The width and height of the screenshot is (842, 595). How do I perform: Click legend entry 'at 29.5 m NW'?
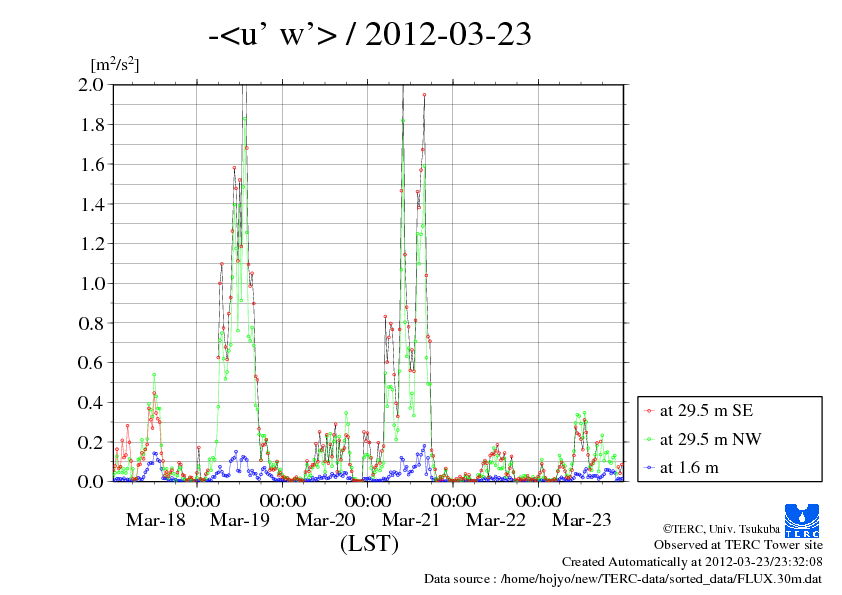(710, 439)
